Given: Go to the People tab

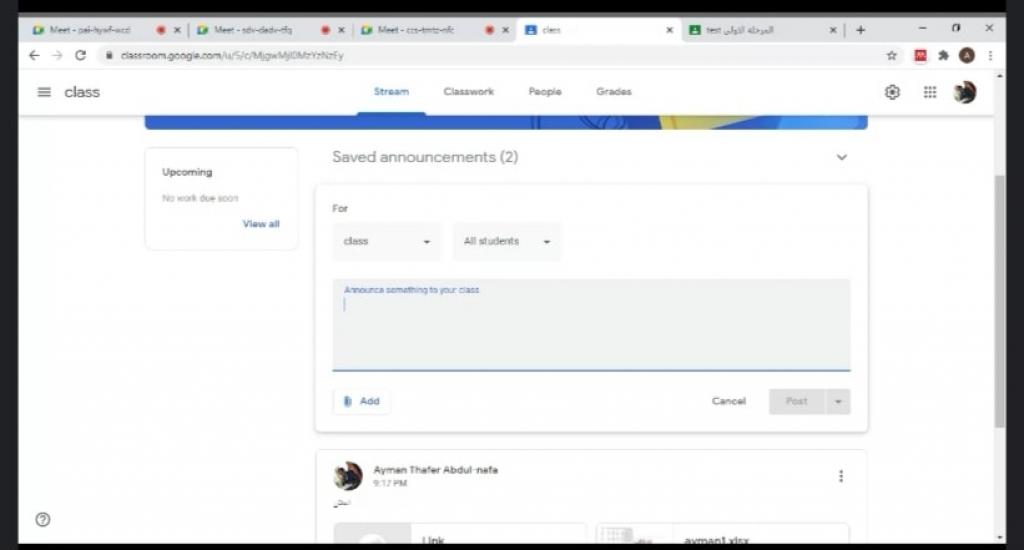Looking at the screenshot, I should pos(545,92).
